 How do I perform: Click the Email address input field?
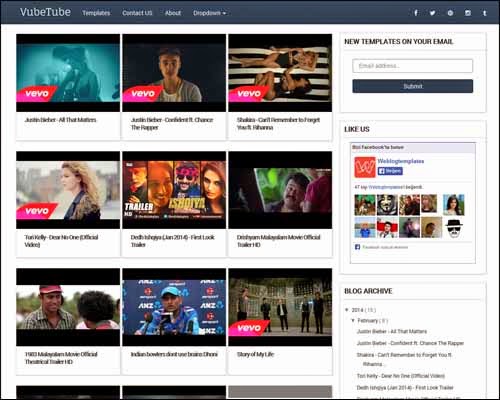[412, 66]
